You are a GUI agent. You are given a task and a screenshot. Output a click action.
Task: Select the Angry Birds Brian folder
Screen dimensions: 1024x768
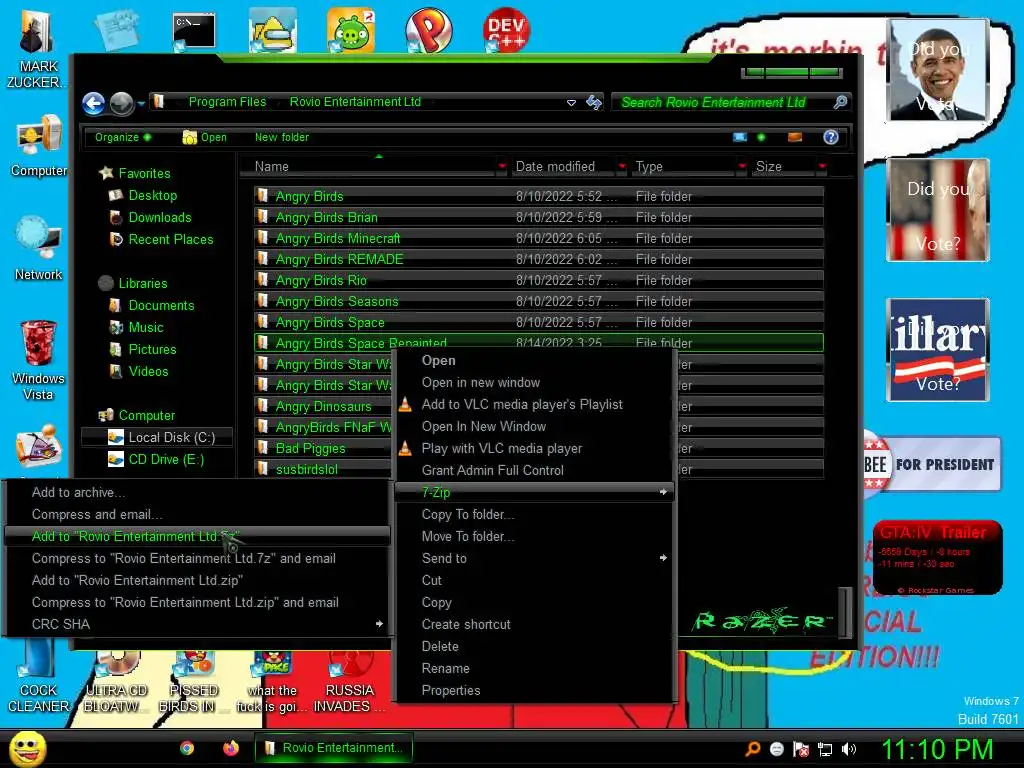538,217
